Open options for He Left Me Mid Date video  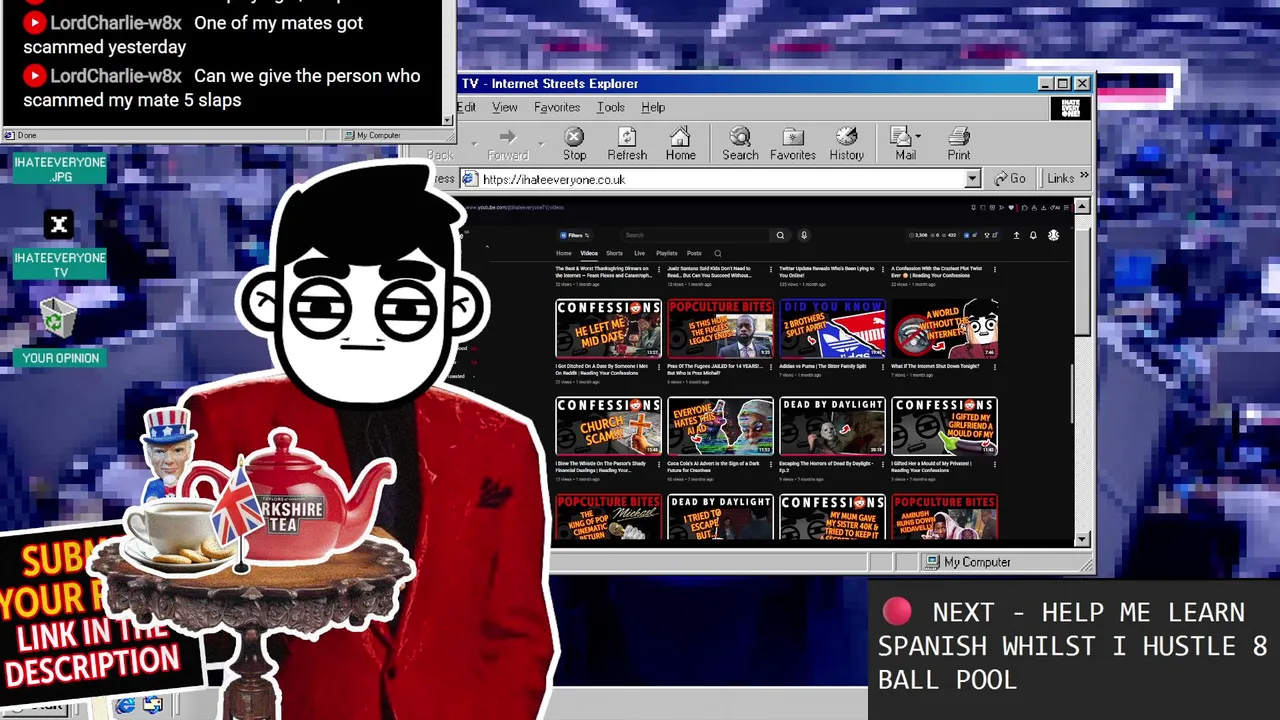[659, 367]
